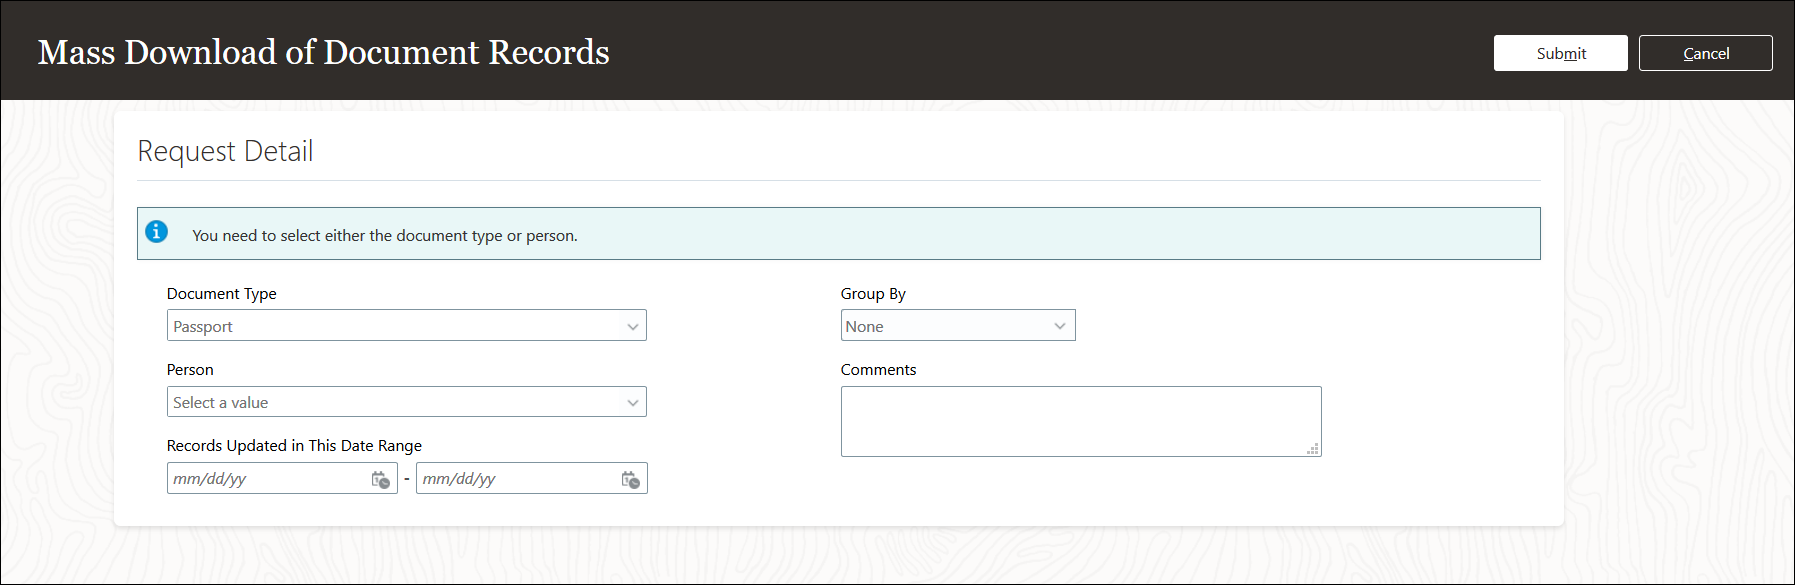Focus the Comments text area
The height and width of the screenshot is (585, 1795).
pos(1081,421)
